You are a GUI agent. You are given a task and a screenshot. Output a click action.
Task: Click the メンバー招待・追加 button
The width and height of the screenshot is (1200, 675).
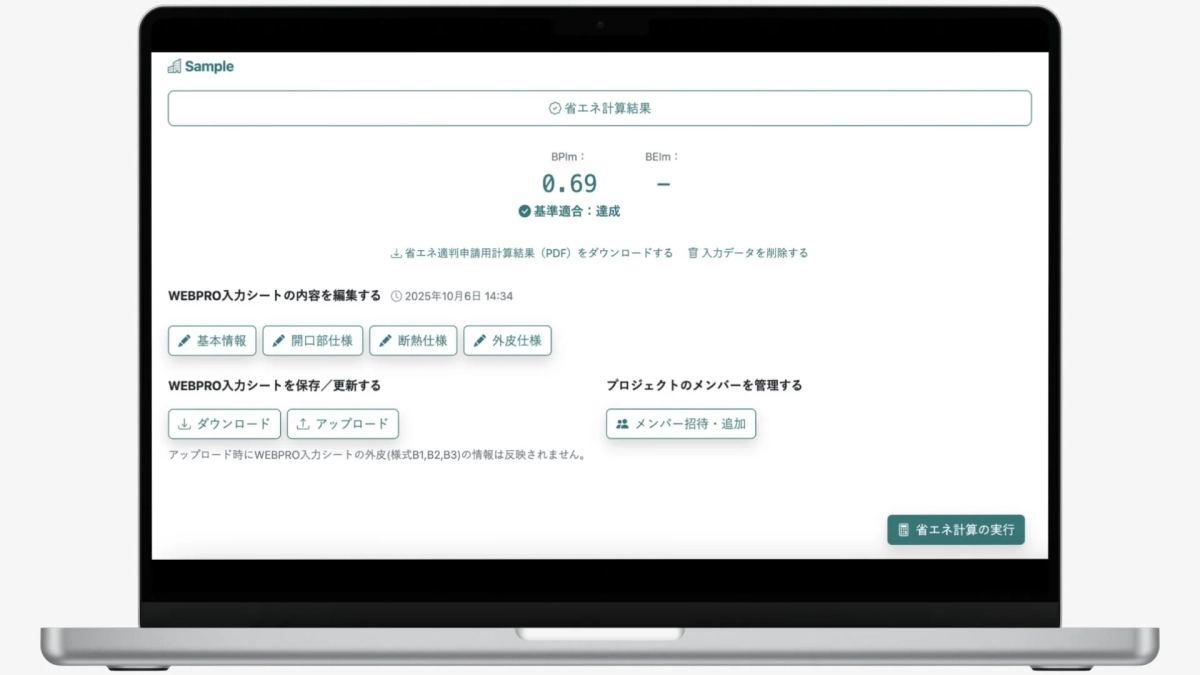(x=681, y=423)
